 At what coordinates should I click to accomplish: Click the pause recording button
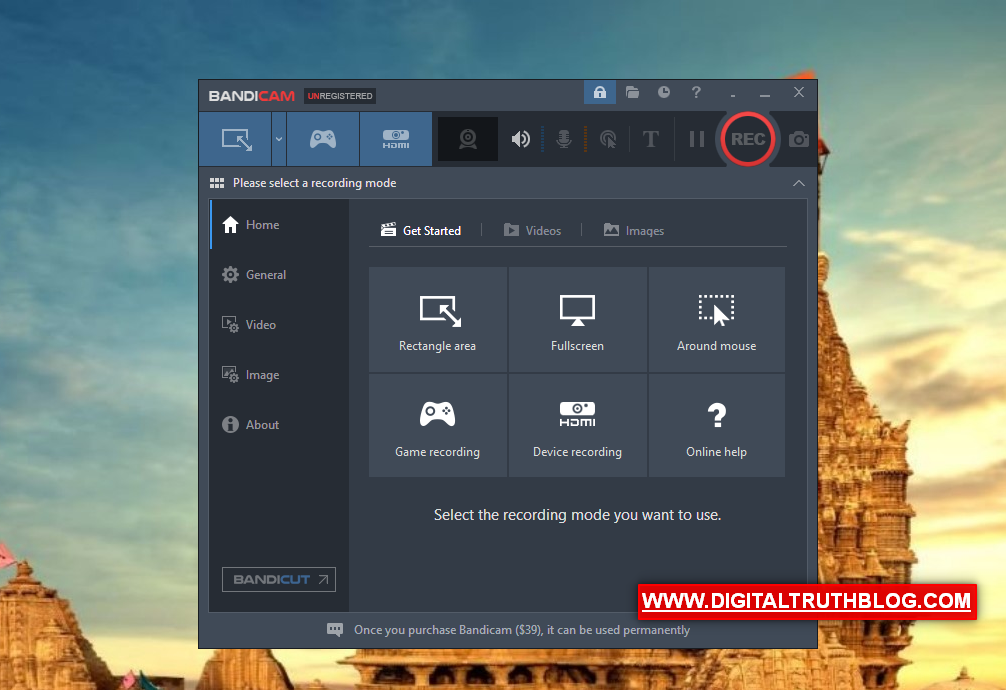pyautogui.click(x=697, y=139)
